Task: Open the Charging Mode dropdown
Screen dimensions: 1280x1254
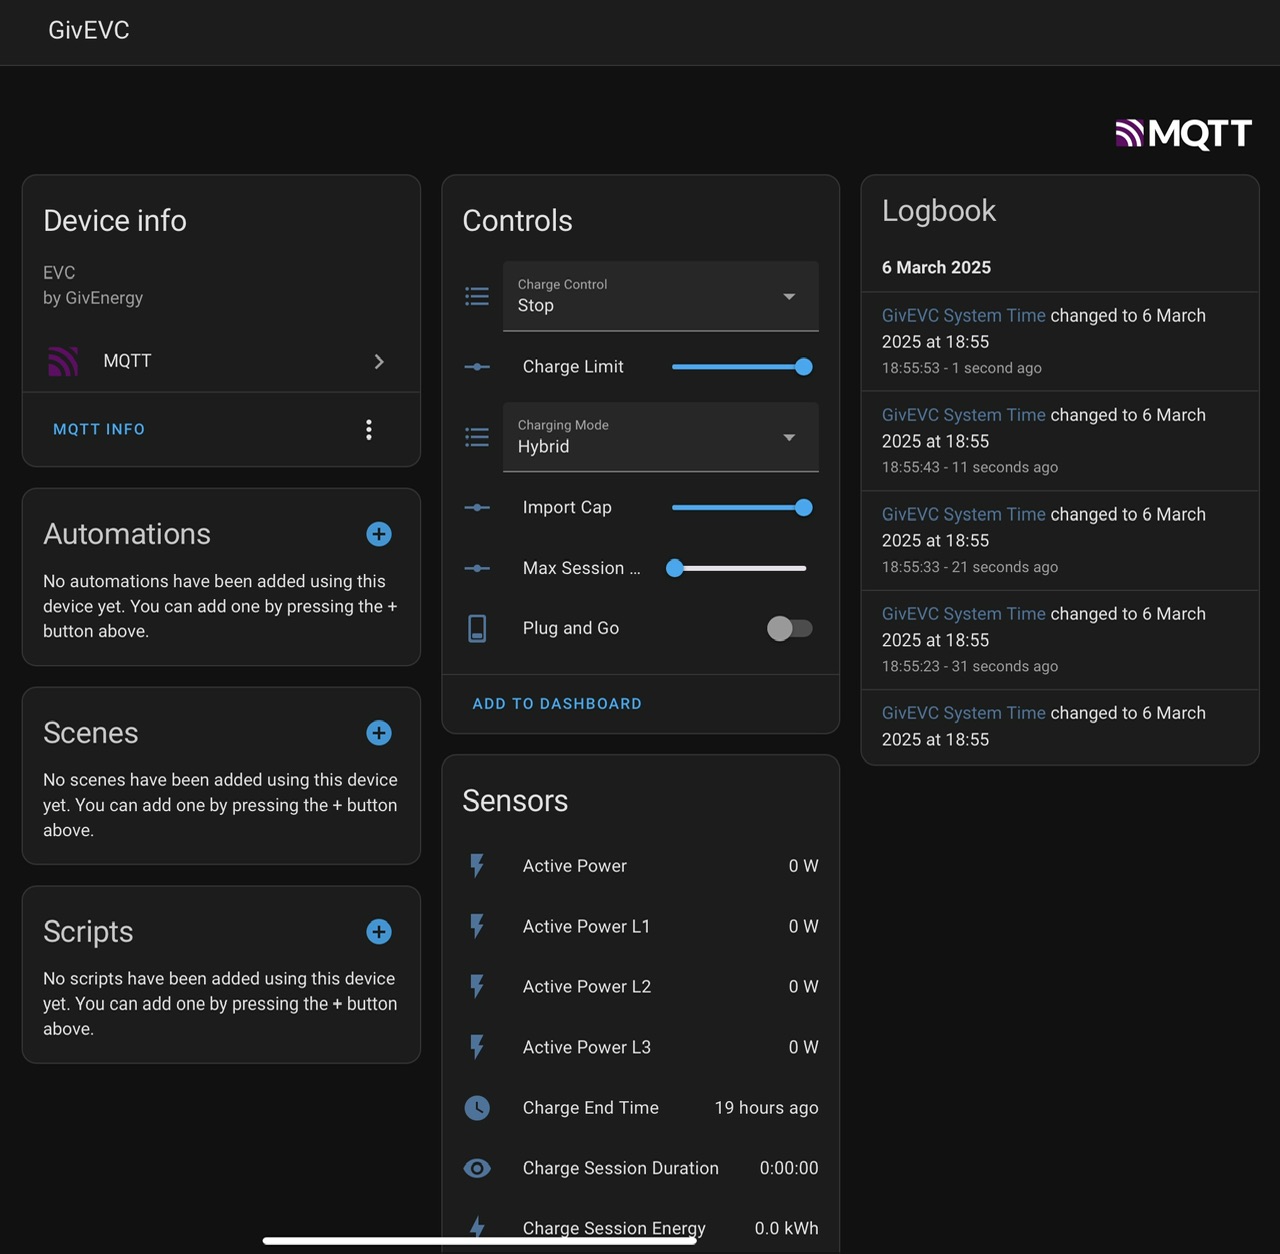Action: coord(660,437)
